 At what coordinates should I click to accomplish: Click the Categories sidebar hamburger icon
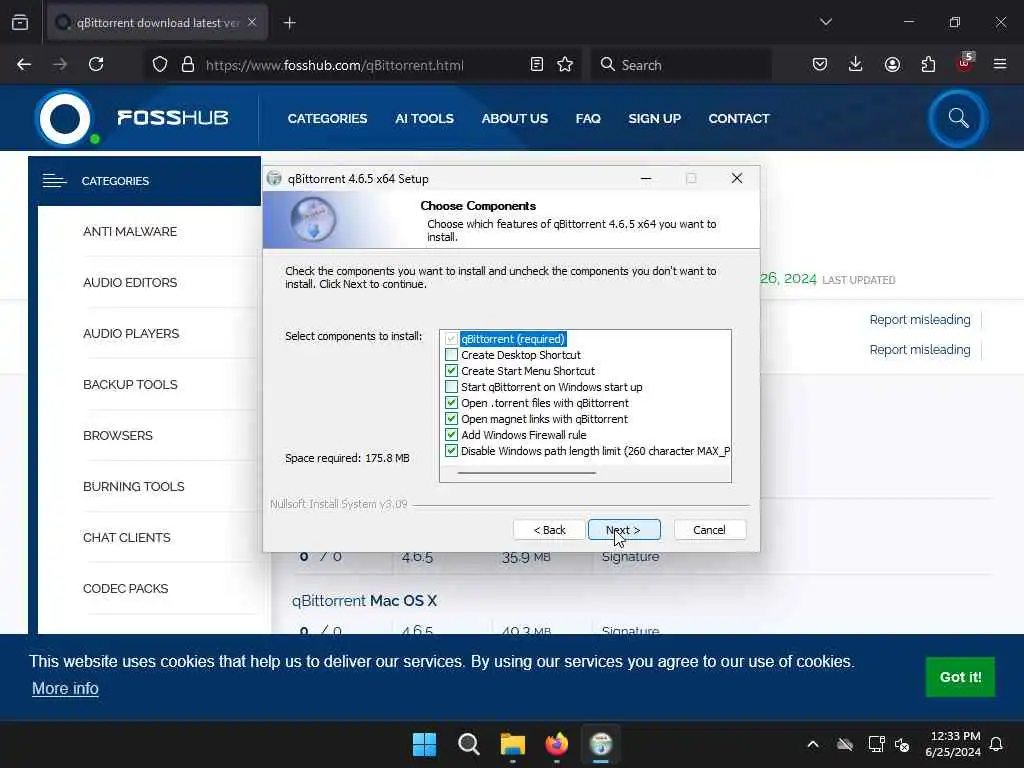(x=54, y=181)
